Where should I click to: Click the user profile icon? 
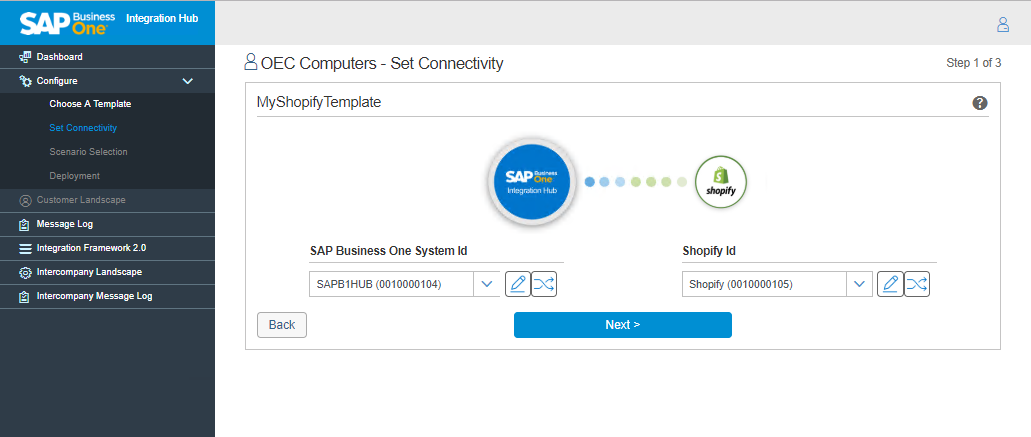[1003, 25]
